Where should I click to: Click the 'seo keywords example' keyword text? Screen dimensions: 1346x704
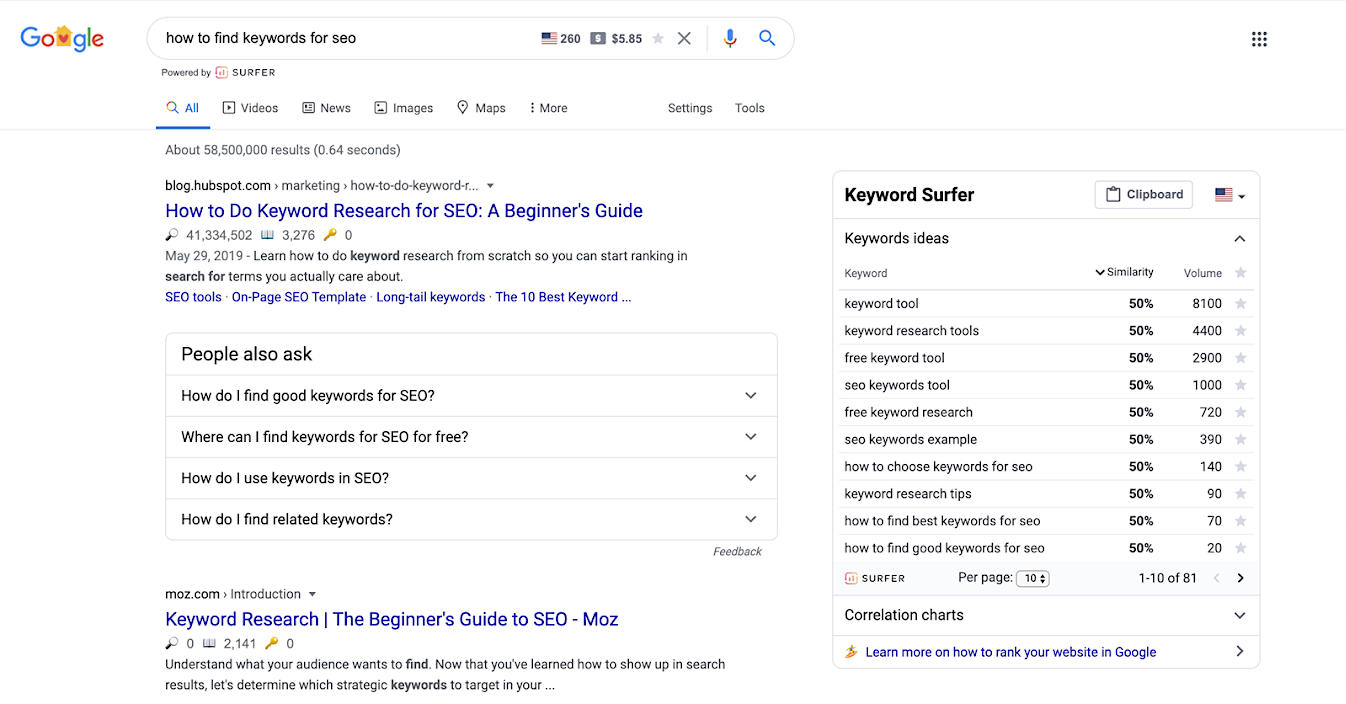pos(911,439)
